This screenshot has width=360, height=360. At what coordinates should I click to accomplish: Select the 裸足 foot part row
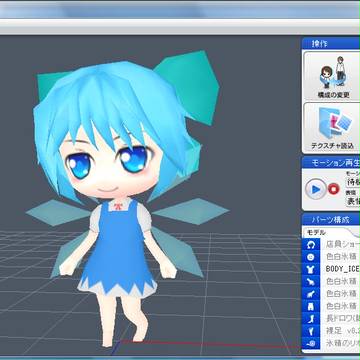click(339, 331)
